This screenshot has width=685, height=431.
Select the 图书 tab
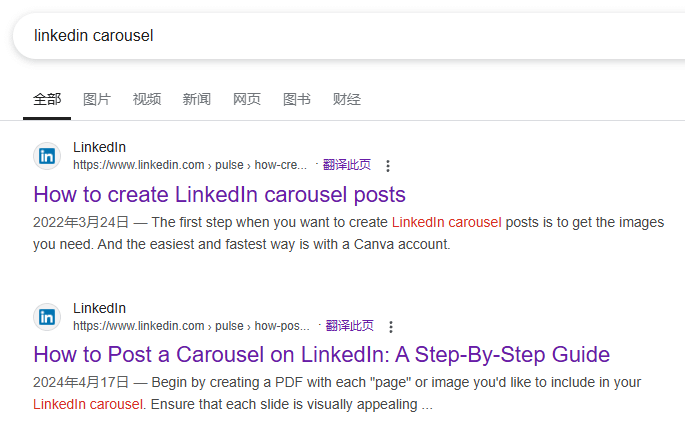297,100
